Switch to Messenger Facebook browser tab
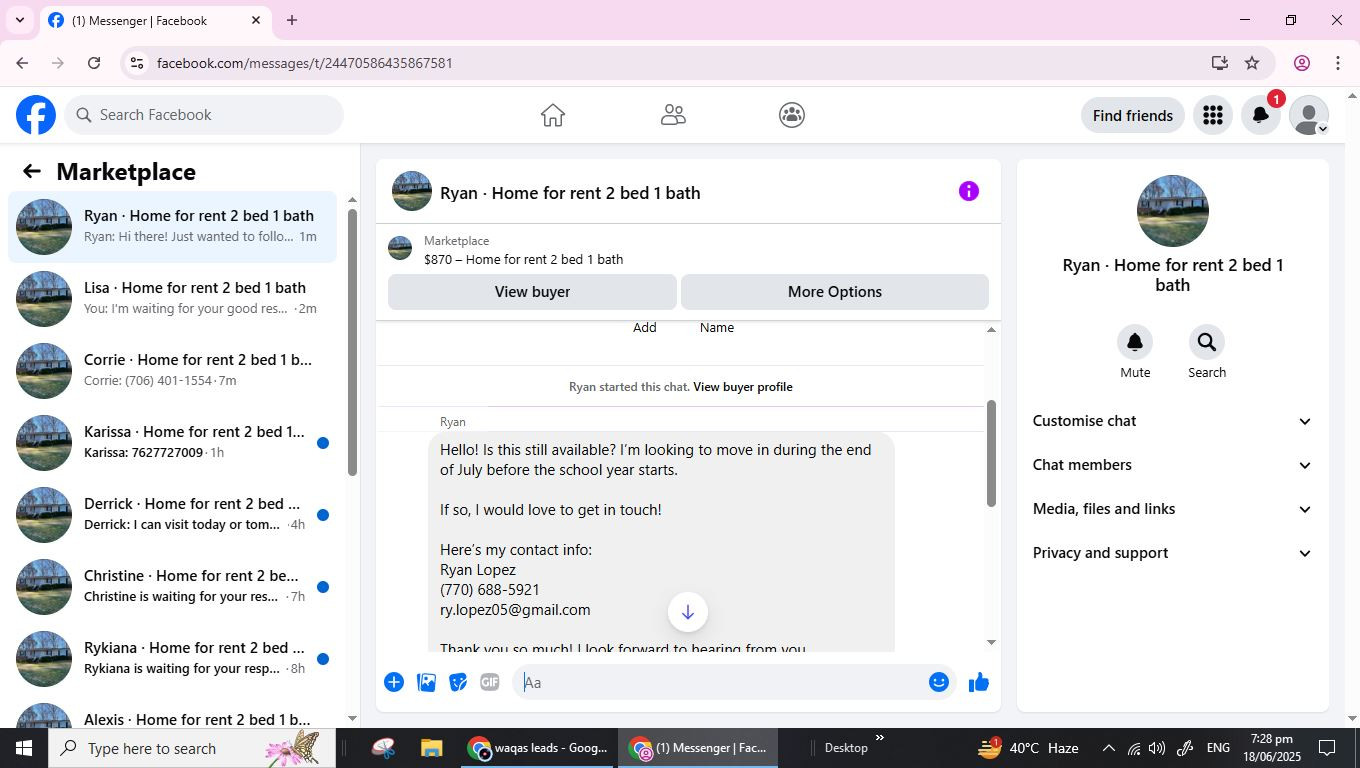Screen dimensions: 1360x768 (x=155, y=20)
